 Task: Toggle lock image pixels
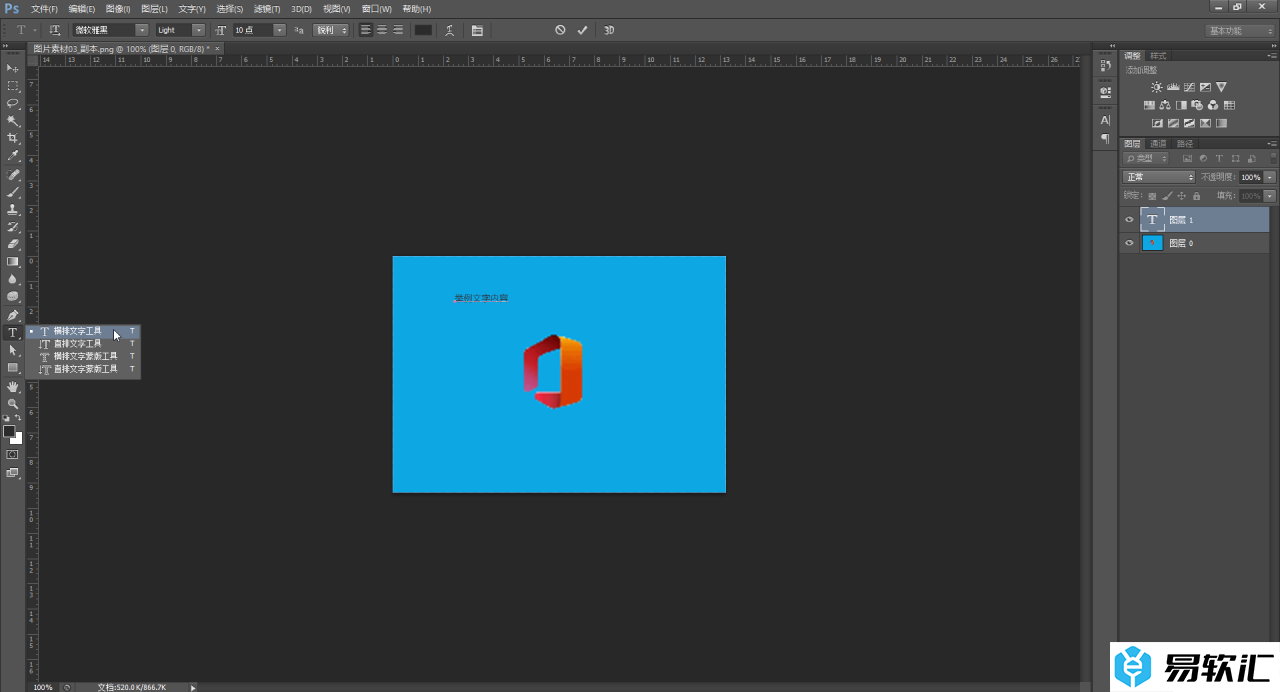[1167, 196]
